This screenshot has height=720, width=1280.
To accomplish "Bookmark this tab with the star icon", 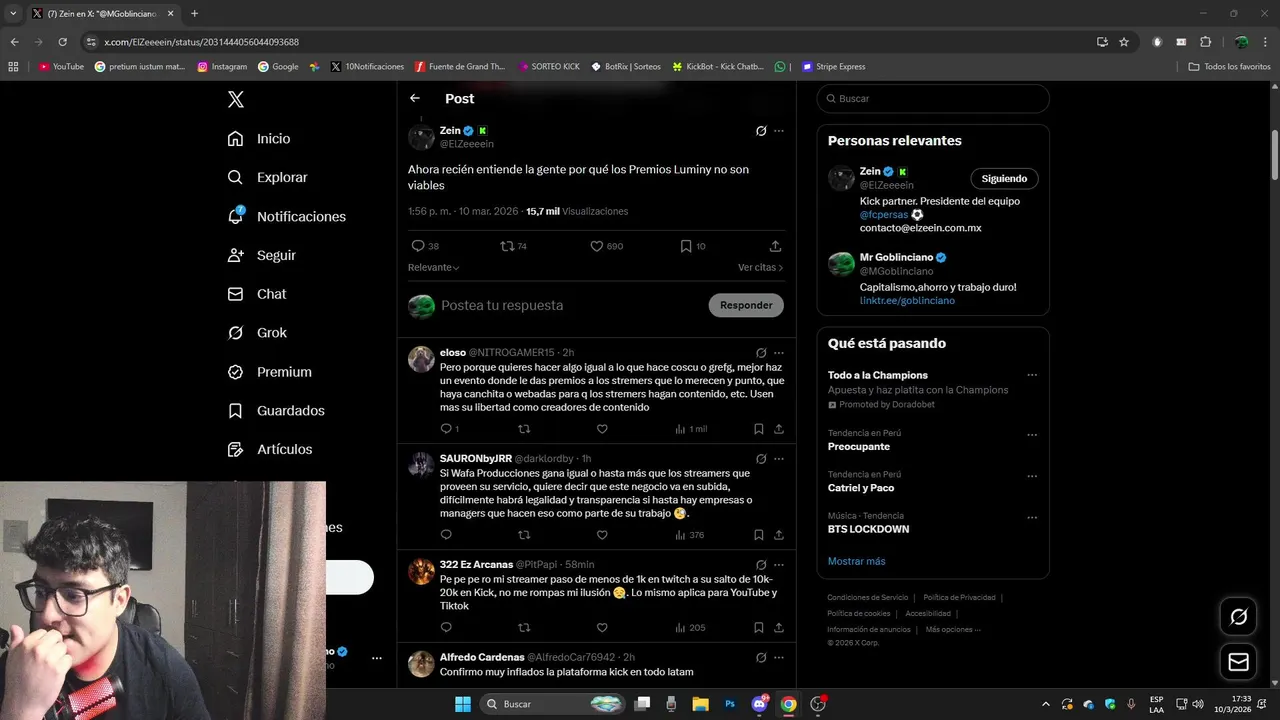I will click(x=1124, y=42).
